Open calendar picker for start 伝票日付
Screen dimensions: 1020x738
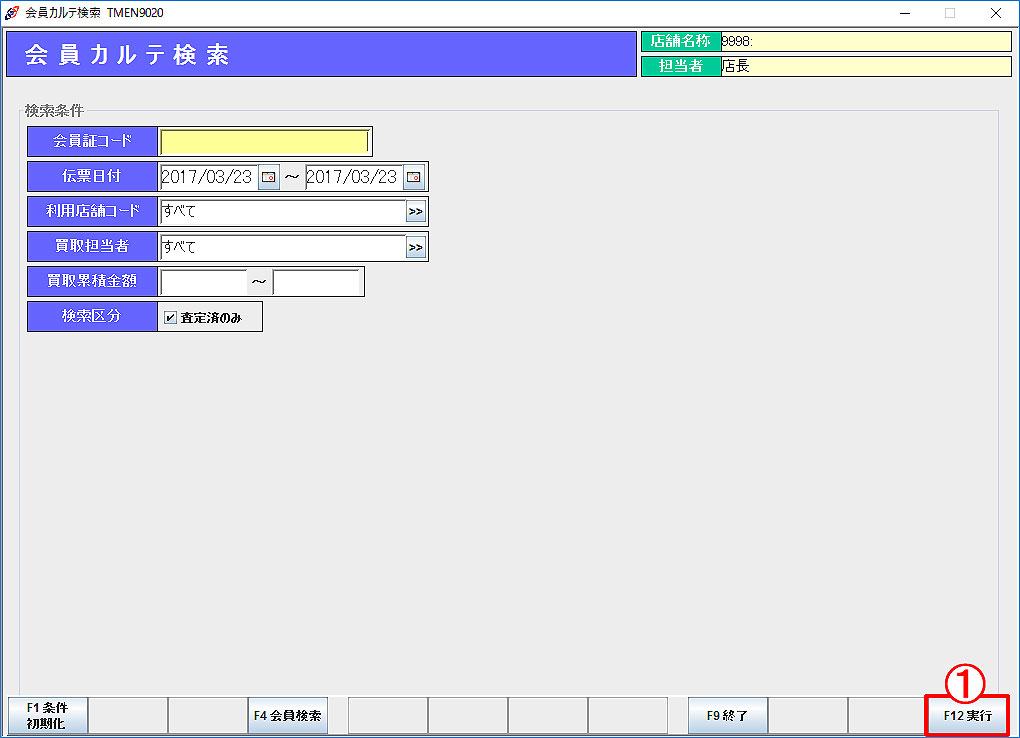(269, 177)
